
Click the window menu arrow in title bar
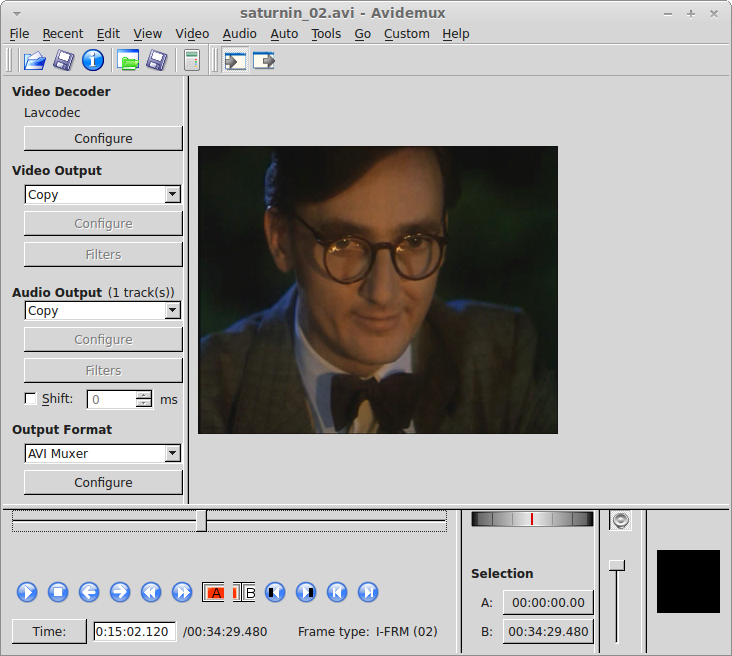tap(17, 14)
